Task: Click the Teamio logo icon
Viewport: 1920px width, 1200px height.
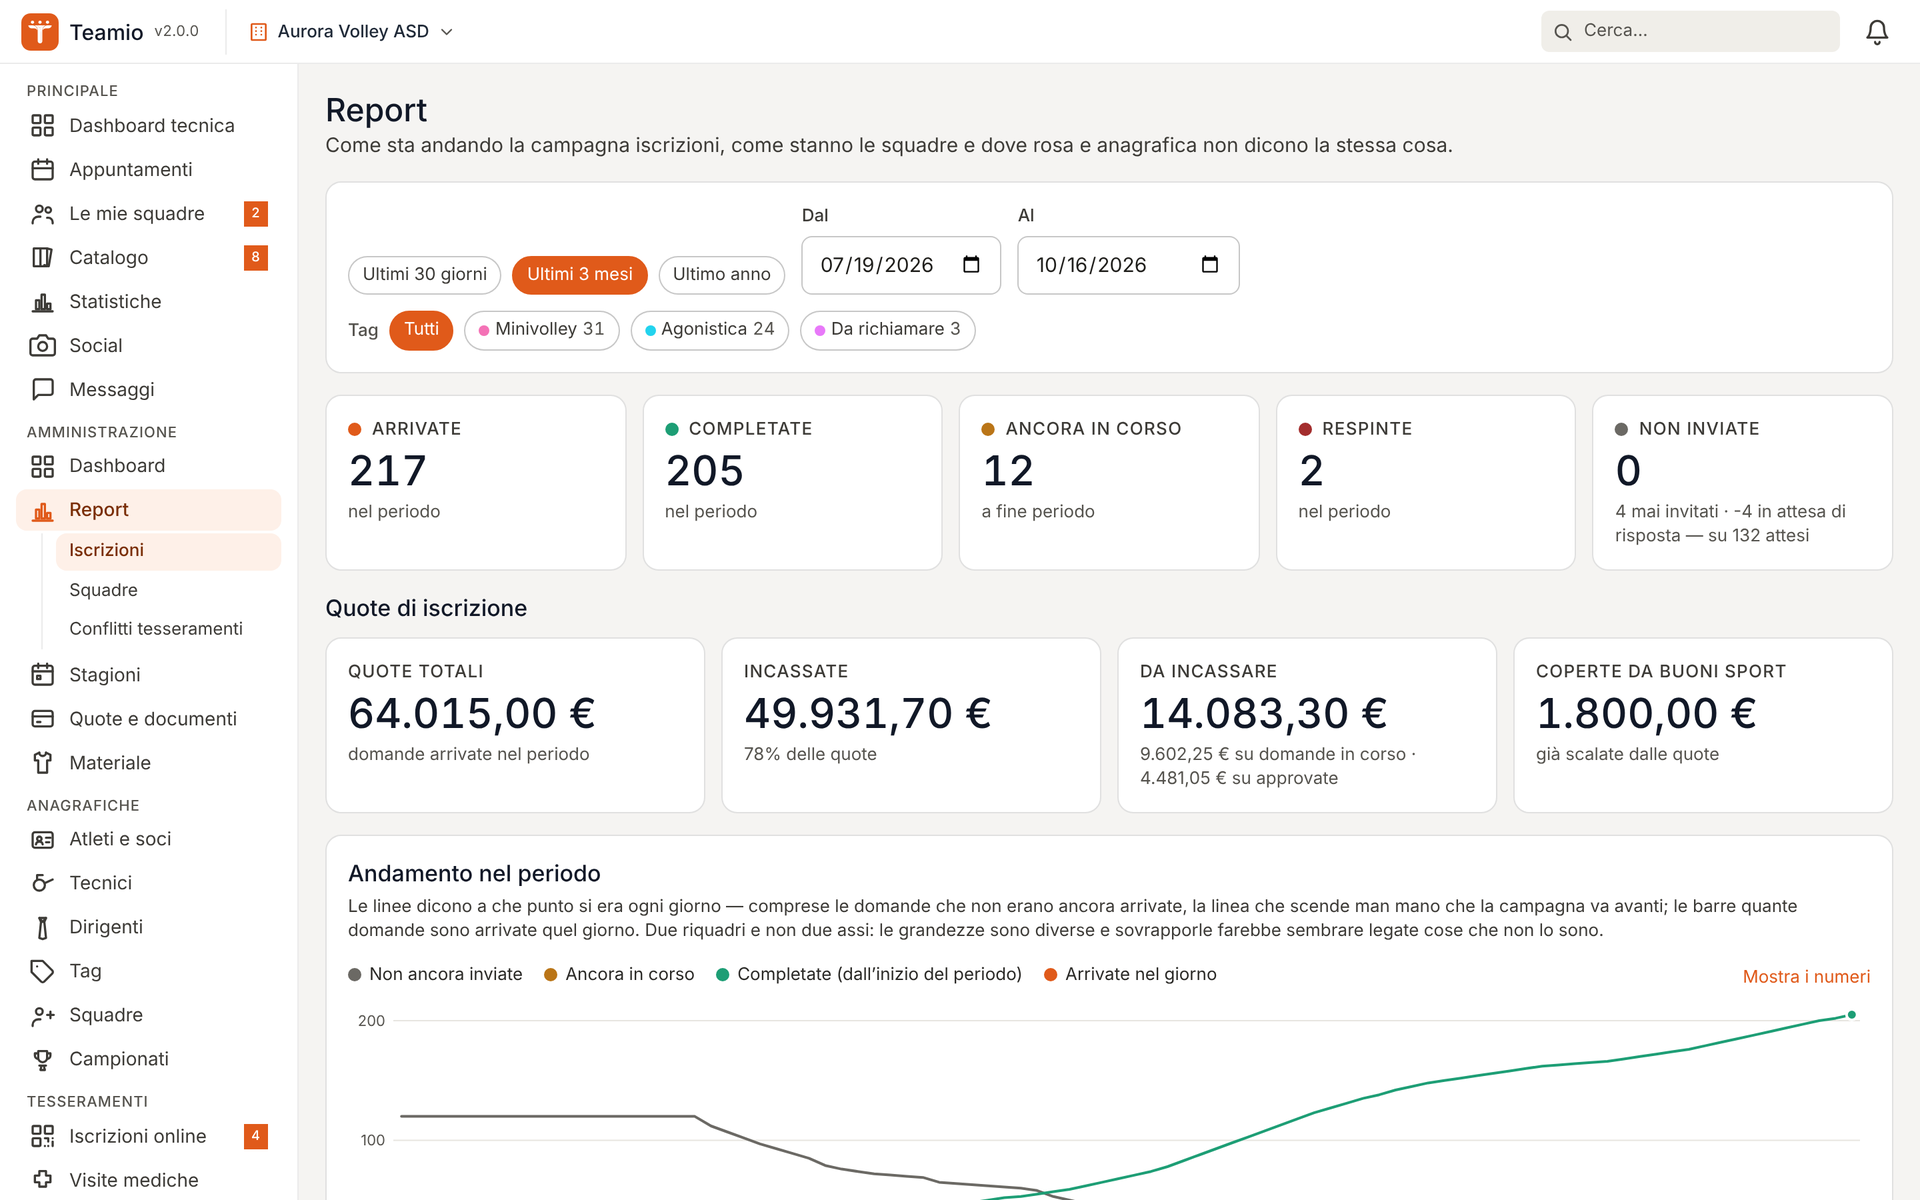Action: pos(40,31)
